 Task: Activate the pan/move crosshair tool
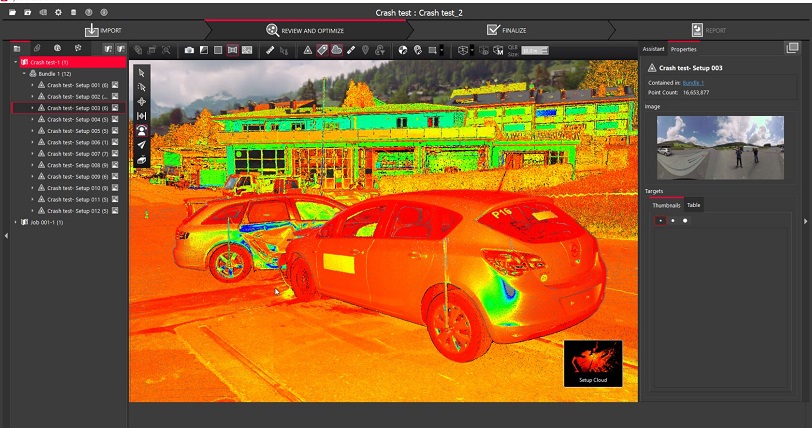pos(141,101)
